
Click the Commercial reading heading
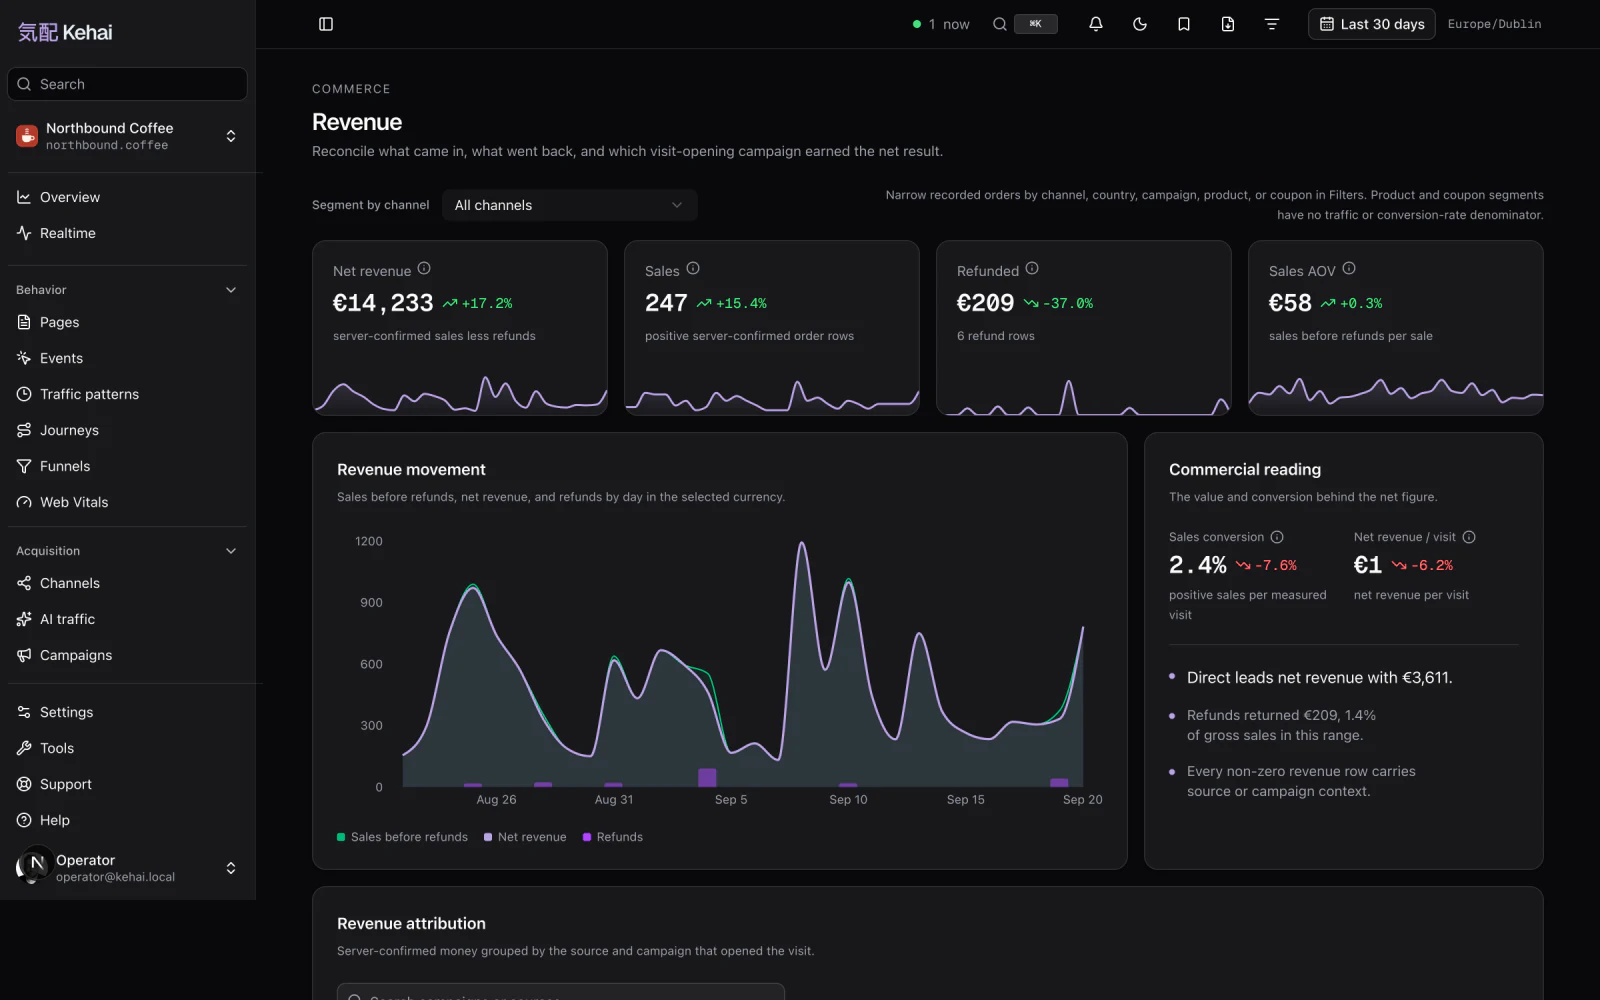point(1245,469)
